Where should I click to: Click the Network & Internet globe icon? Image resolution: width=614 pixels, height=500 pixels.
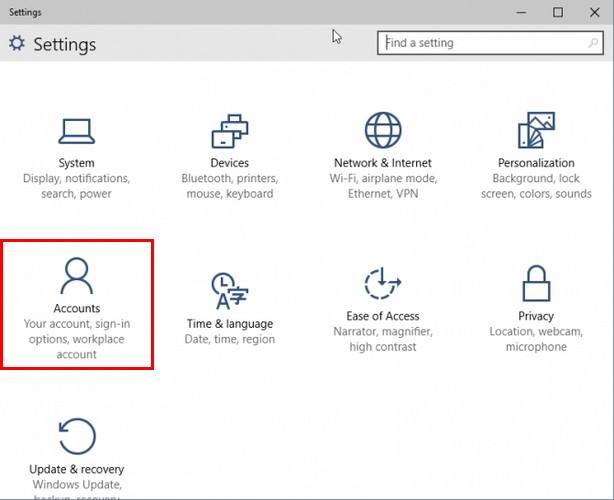(383, 130)
